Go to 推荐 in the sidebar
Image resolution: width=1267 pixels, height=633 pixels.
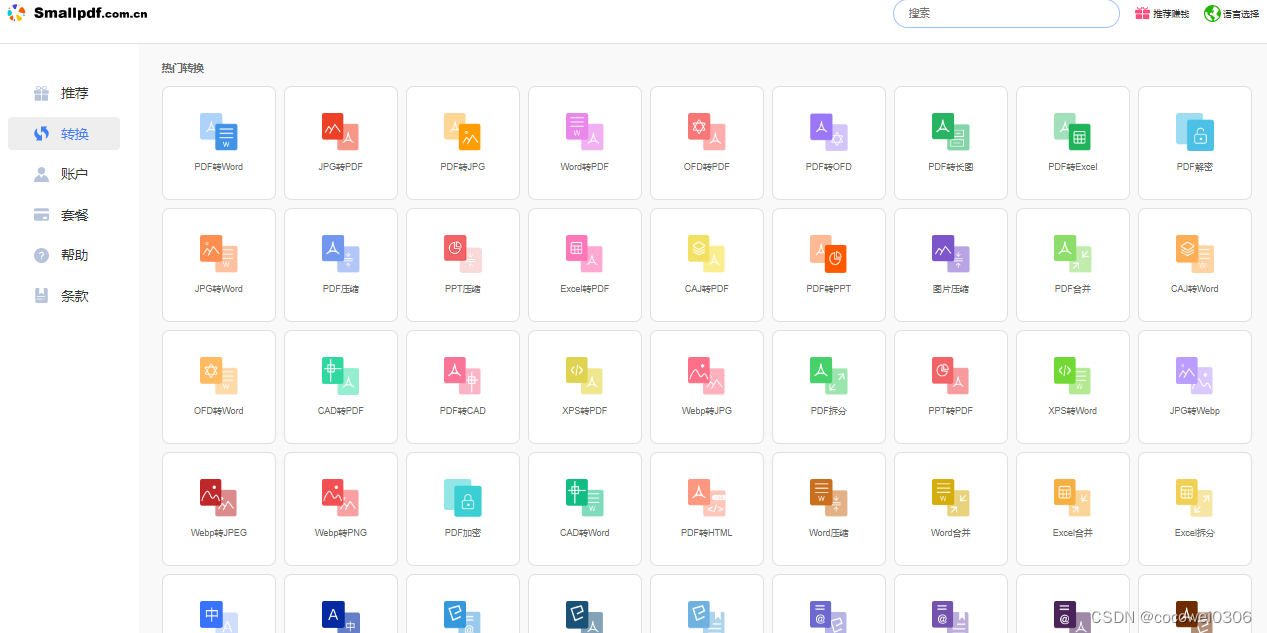tap(64, 93)
